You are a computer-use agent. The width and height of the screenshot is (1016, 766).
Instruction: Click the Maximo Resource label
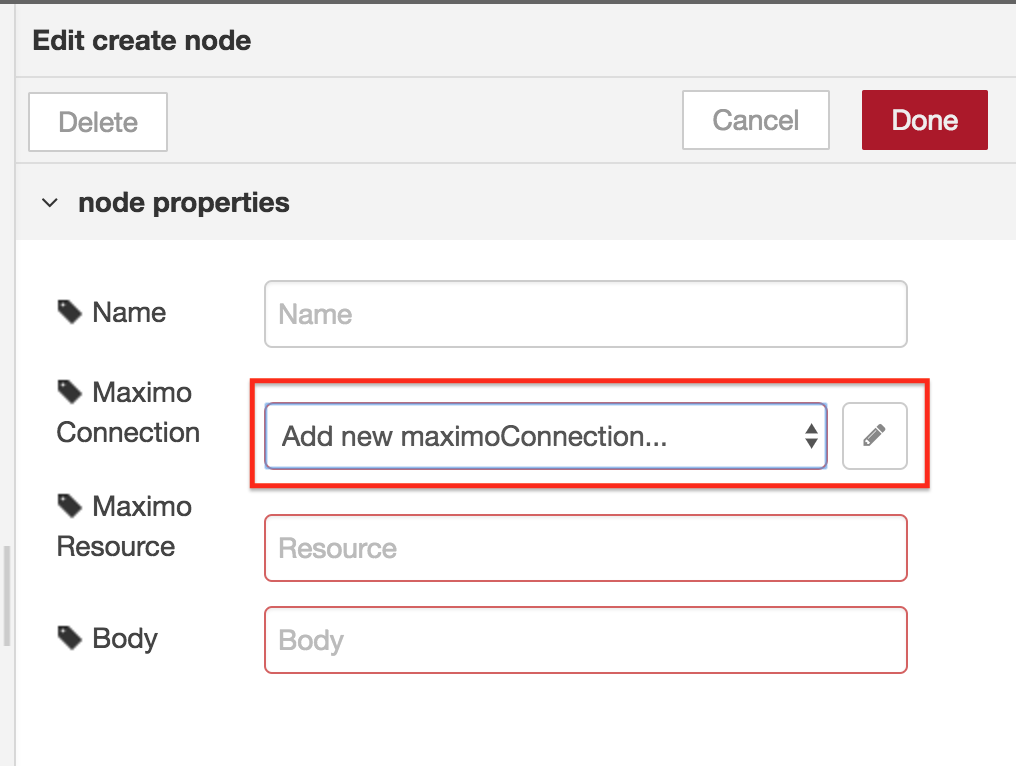pyautogui.click(x=124, y=526)
